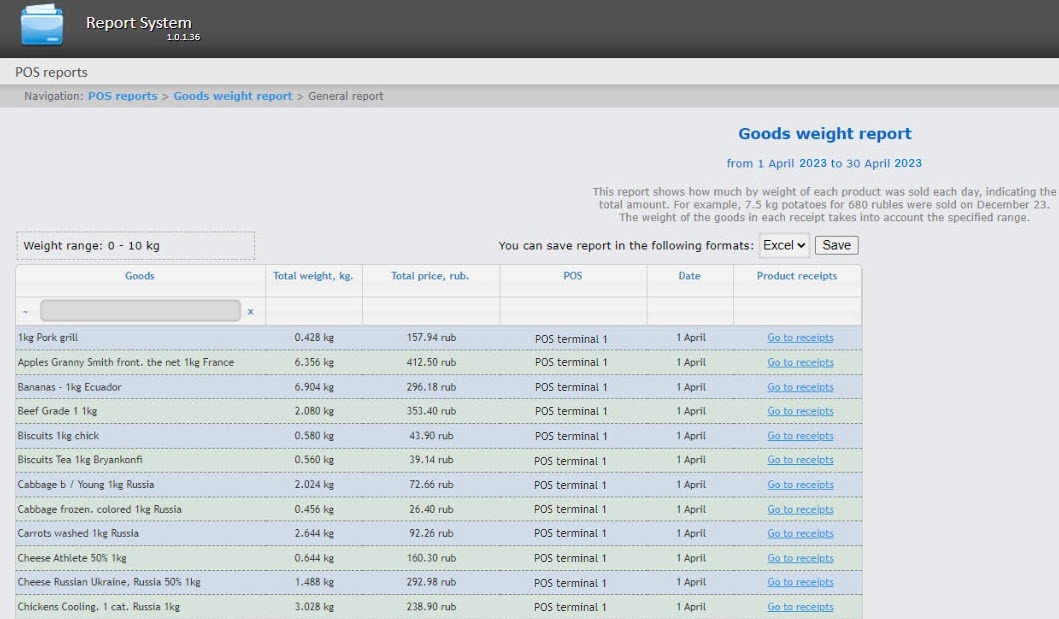This screenshot has height=619, width=1059.
Task: Open the Excel format dropdown
Action: 784,245
